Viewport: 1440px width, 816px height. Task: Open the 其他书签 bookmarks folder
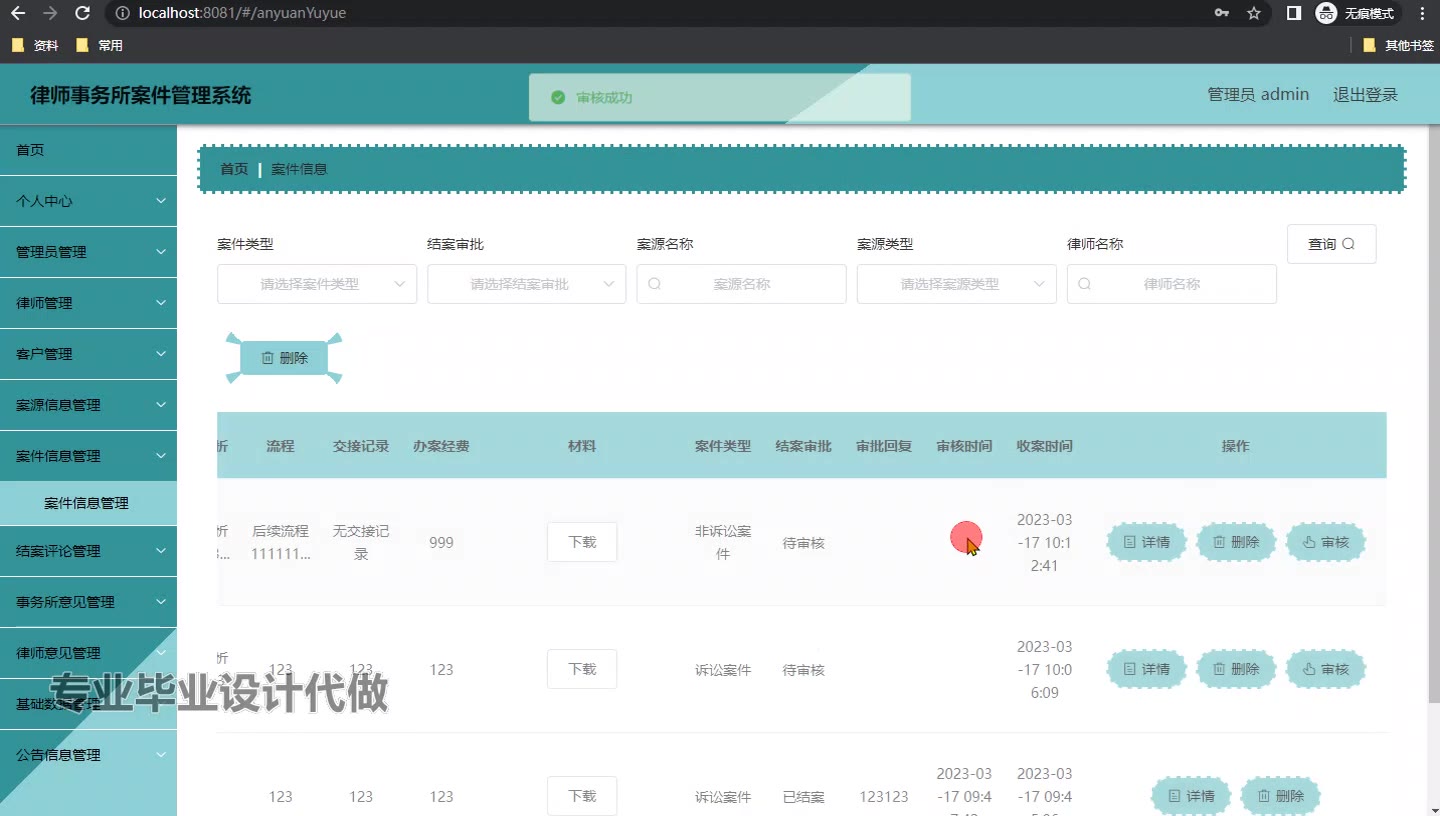tap(1398, 45)
